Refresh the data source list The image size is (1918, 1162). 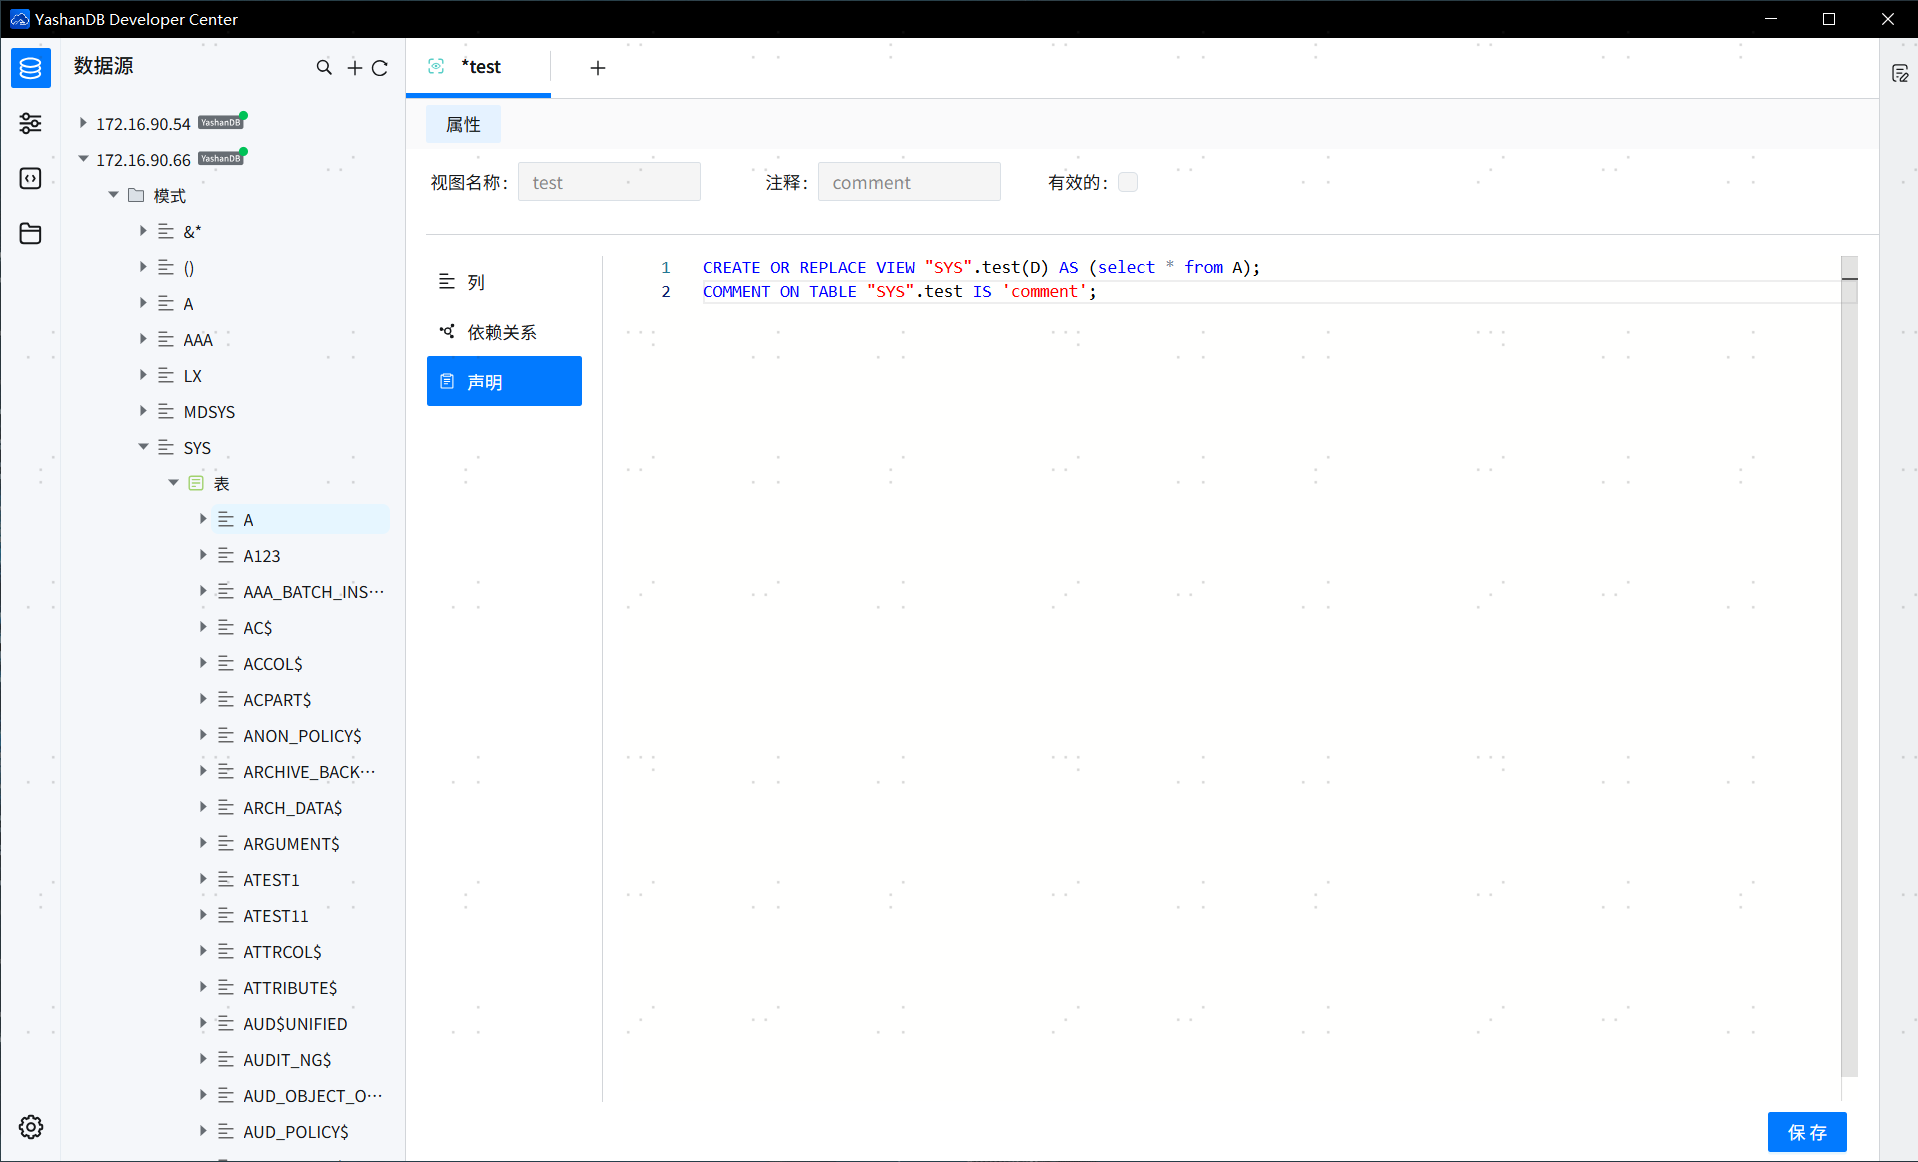380,67
